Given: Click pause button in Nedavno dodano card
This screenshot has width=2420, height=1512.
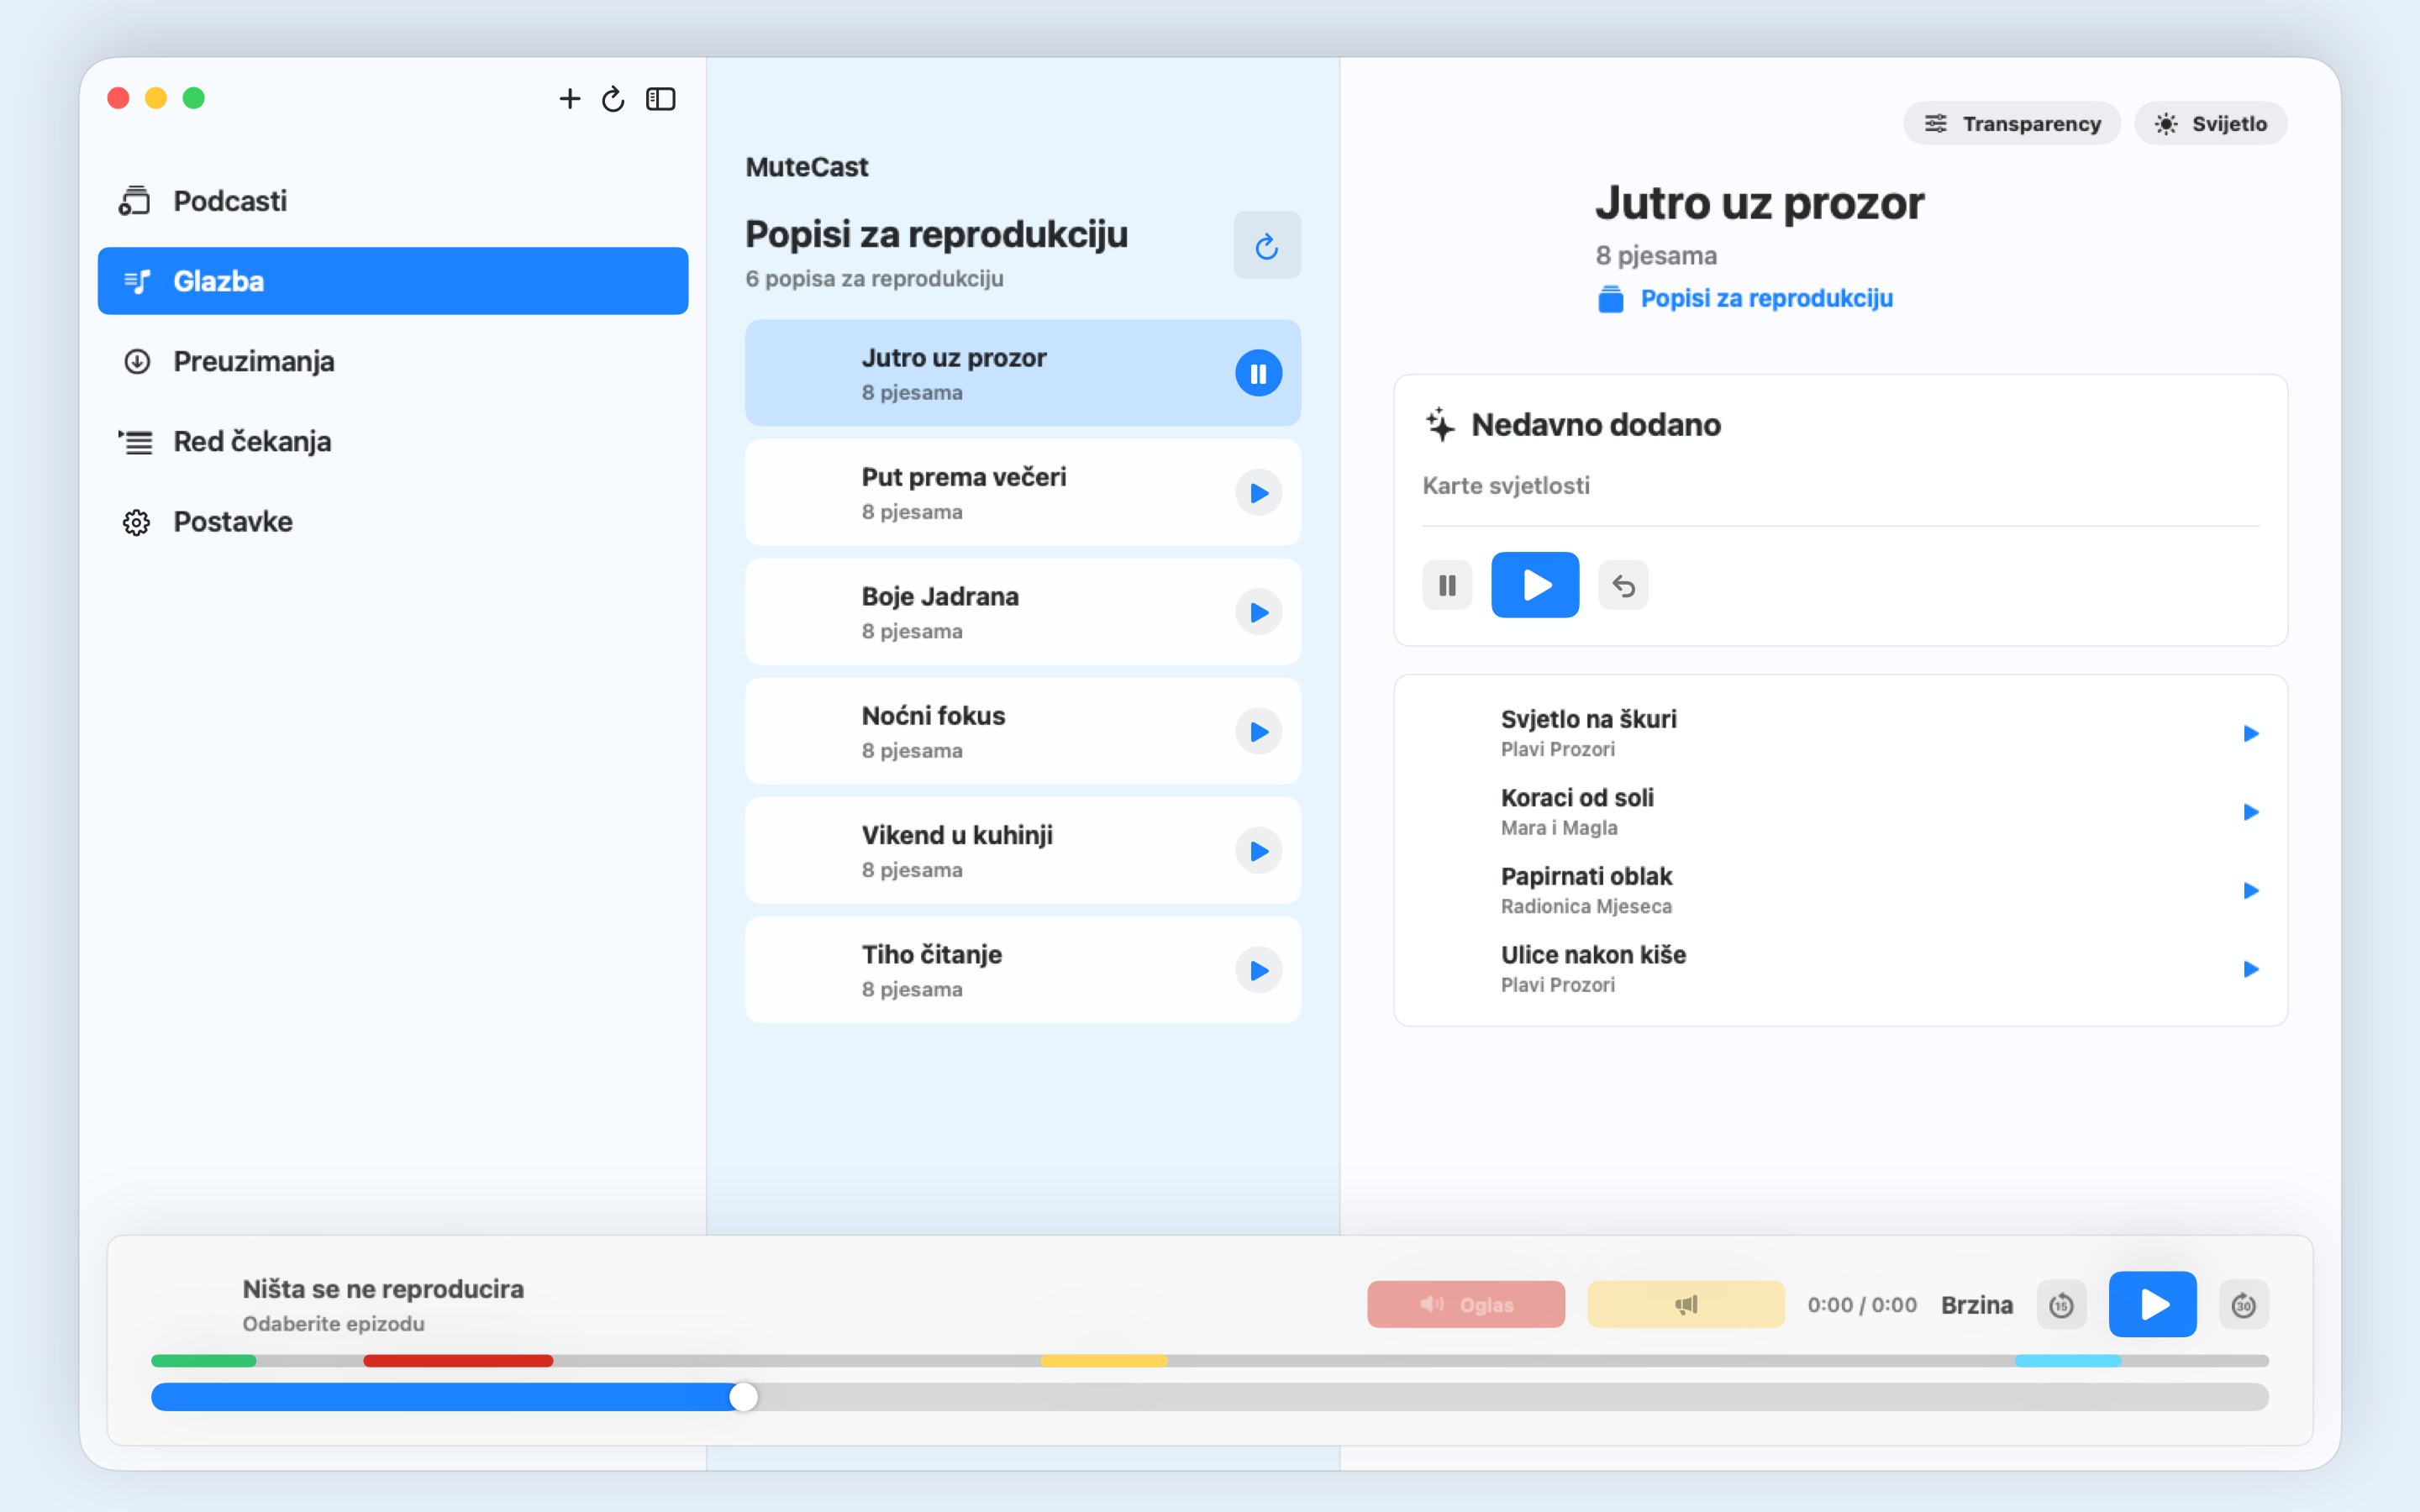Looking at the screenshot, I should [x=1447, y=585].
